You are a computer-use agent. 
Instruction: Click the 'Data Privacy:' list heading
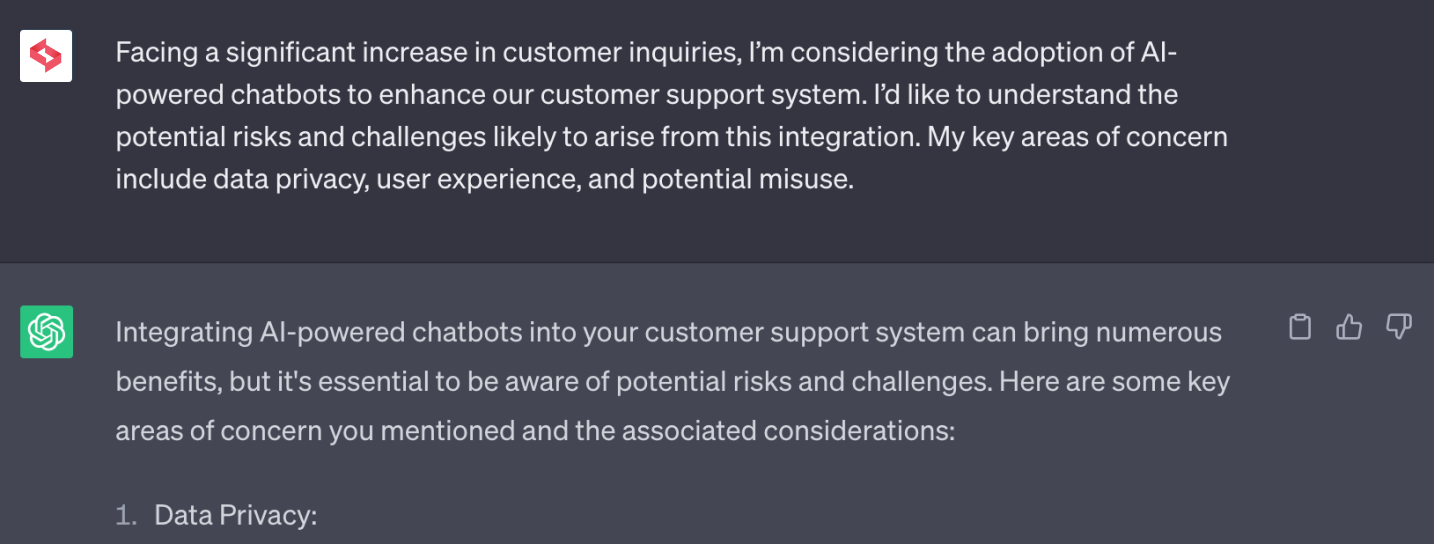(x=235, y=516)
